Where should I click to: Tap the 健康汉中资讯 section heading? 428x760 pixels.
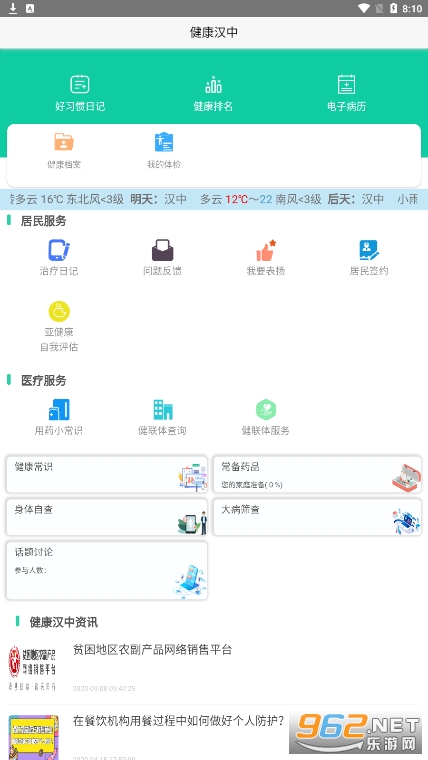[64, 622]
